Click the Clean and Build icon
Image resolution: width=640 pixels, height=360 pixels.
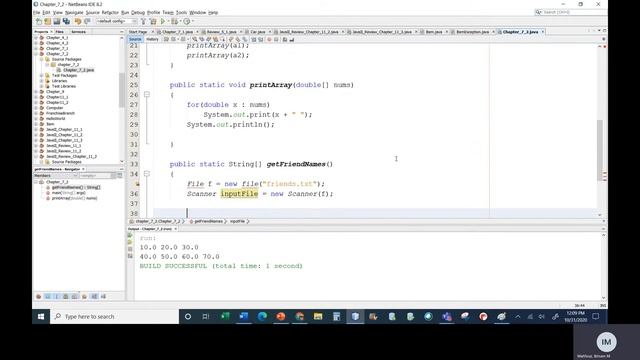153,21
